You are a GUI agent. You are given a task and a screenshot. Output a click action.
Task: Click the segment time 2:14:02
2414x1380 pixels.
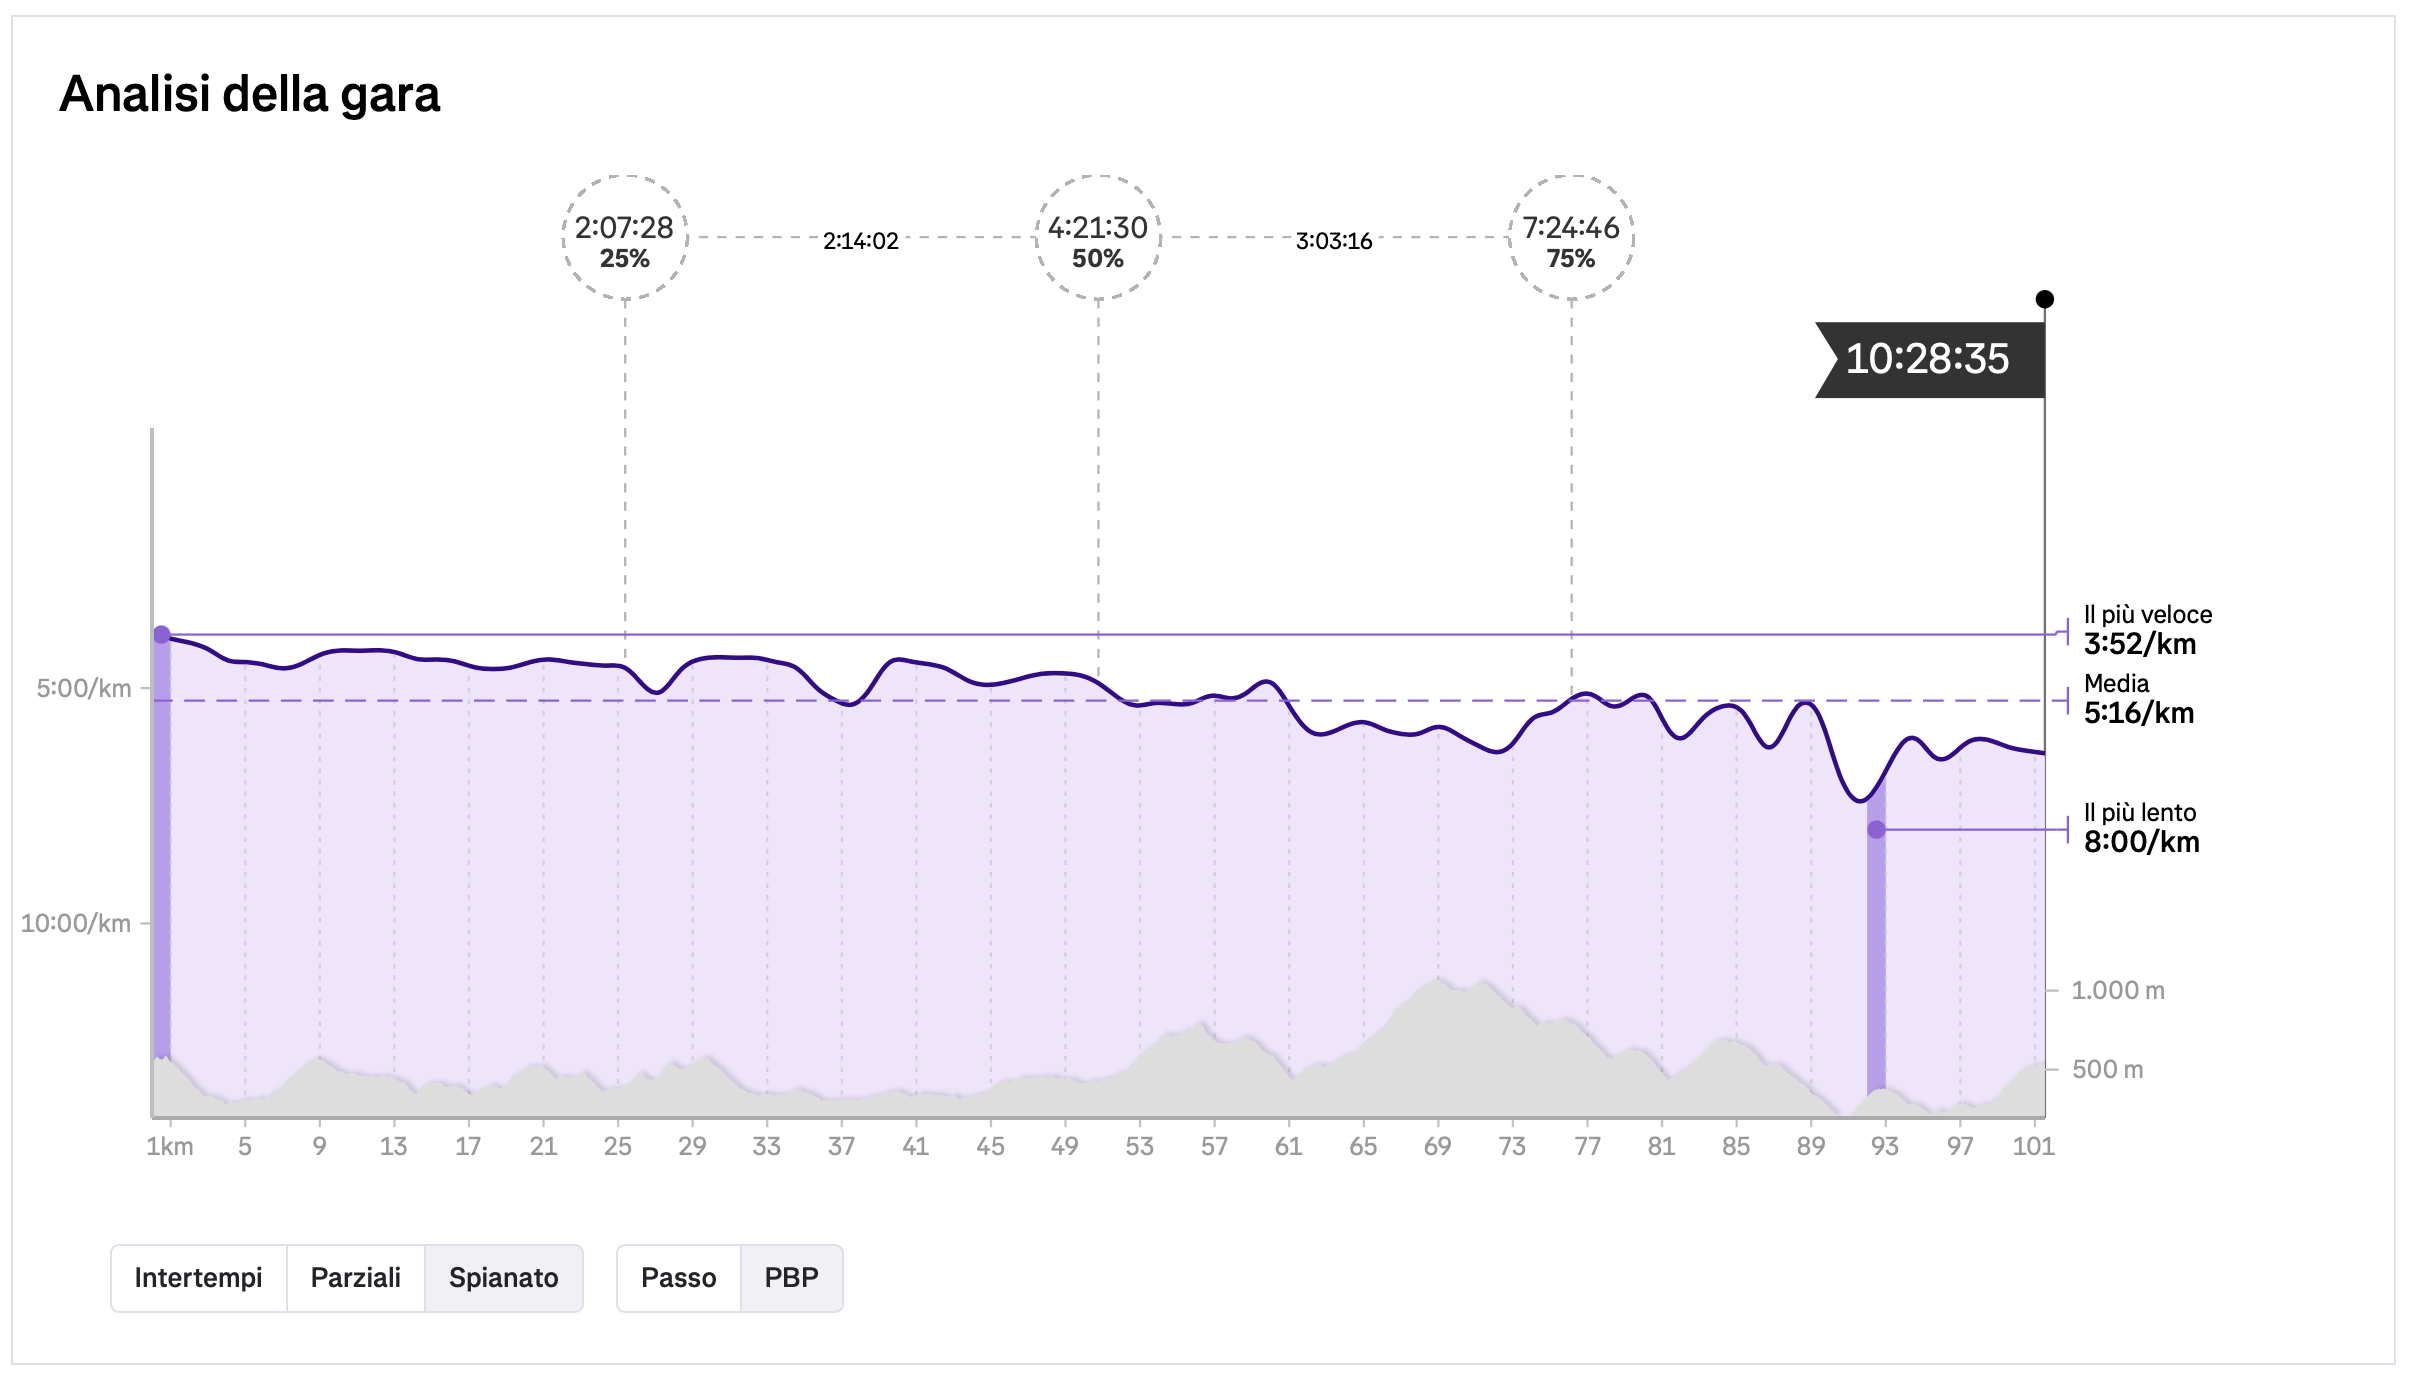click(x=861, y=241)
